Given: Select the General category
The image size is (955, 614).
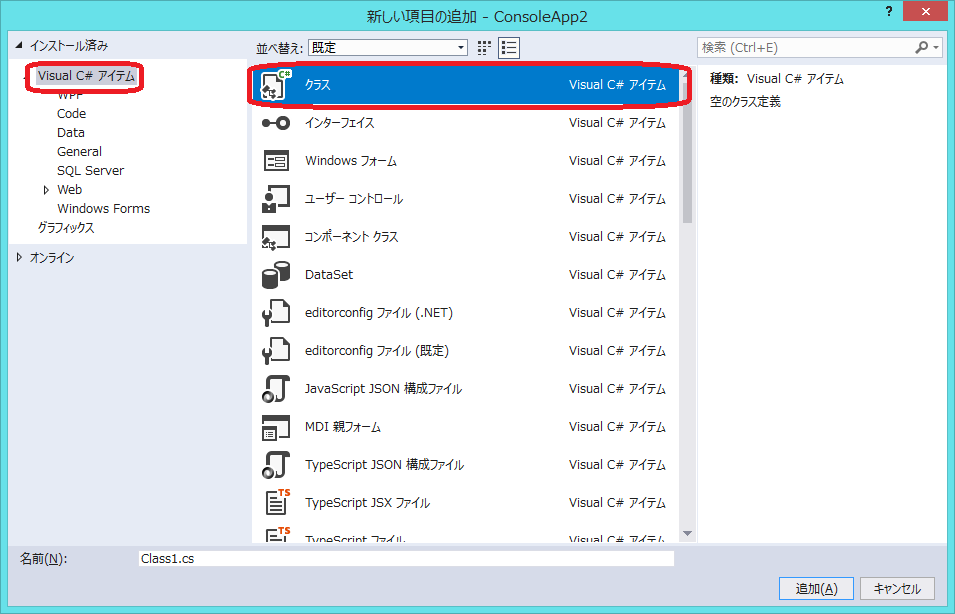Looking at the screenshot, I should tap(79, 152).
